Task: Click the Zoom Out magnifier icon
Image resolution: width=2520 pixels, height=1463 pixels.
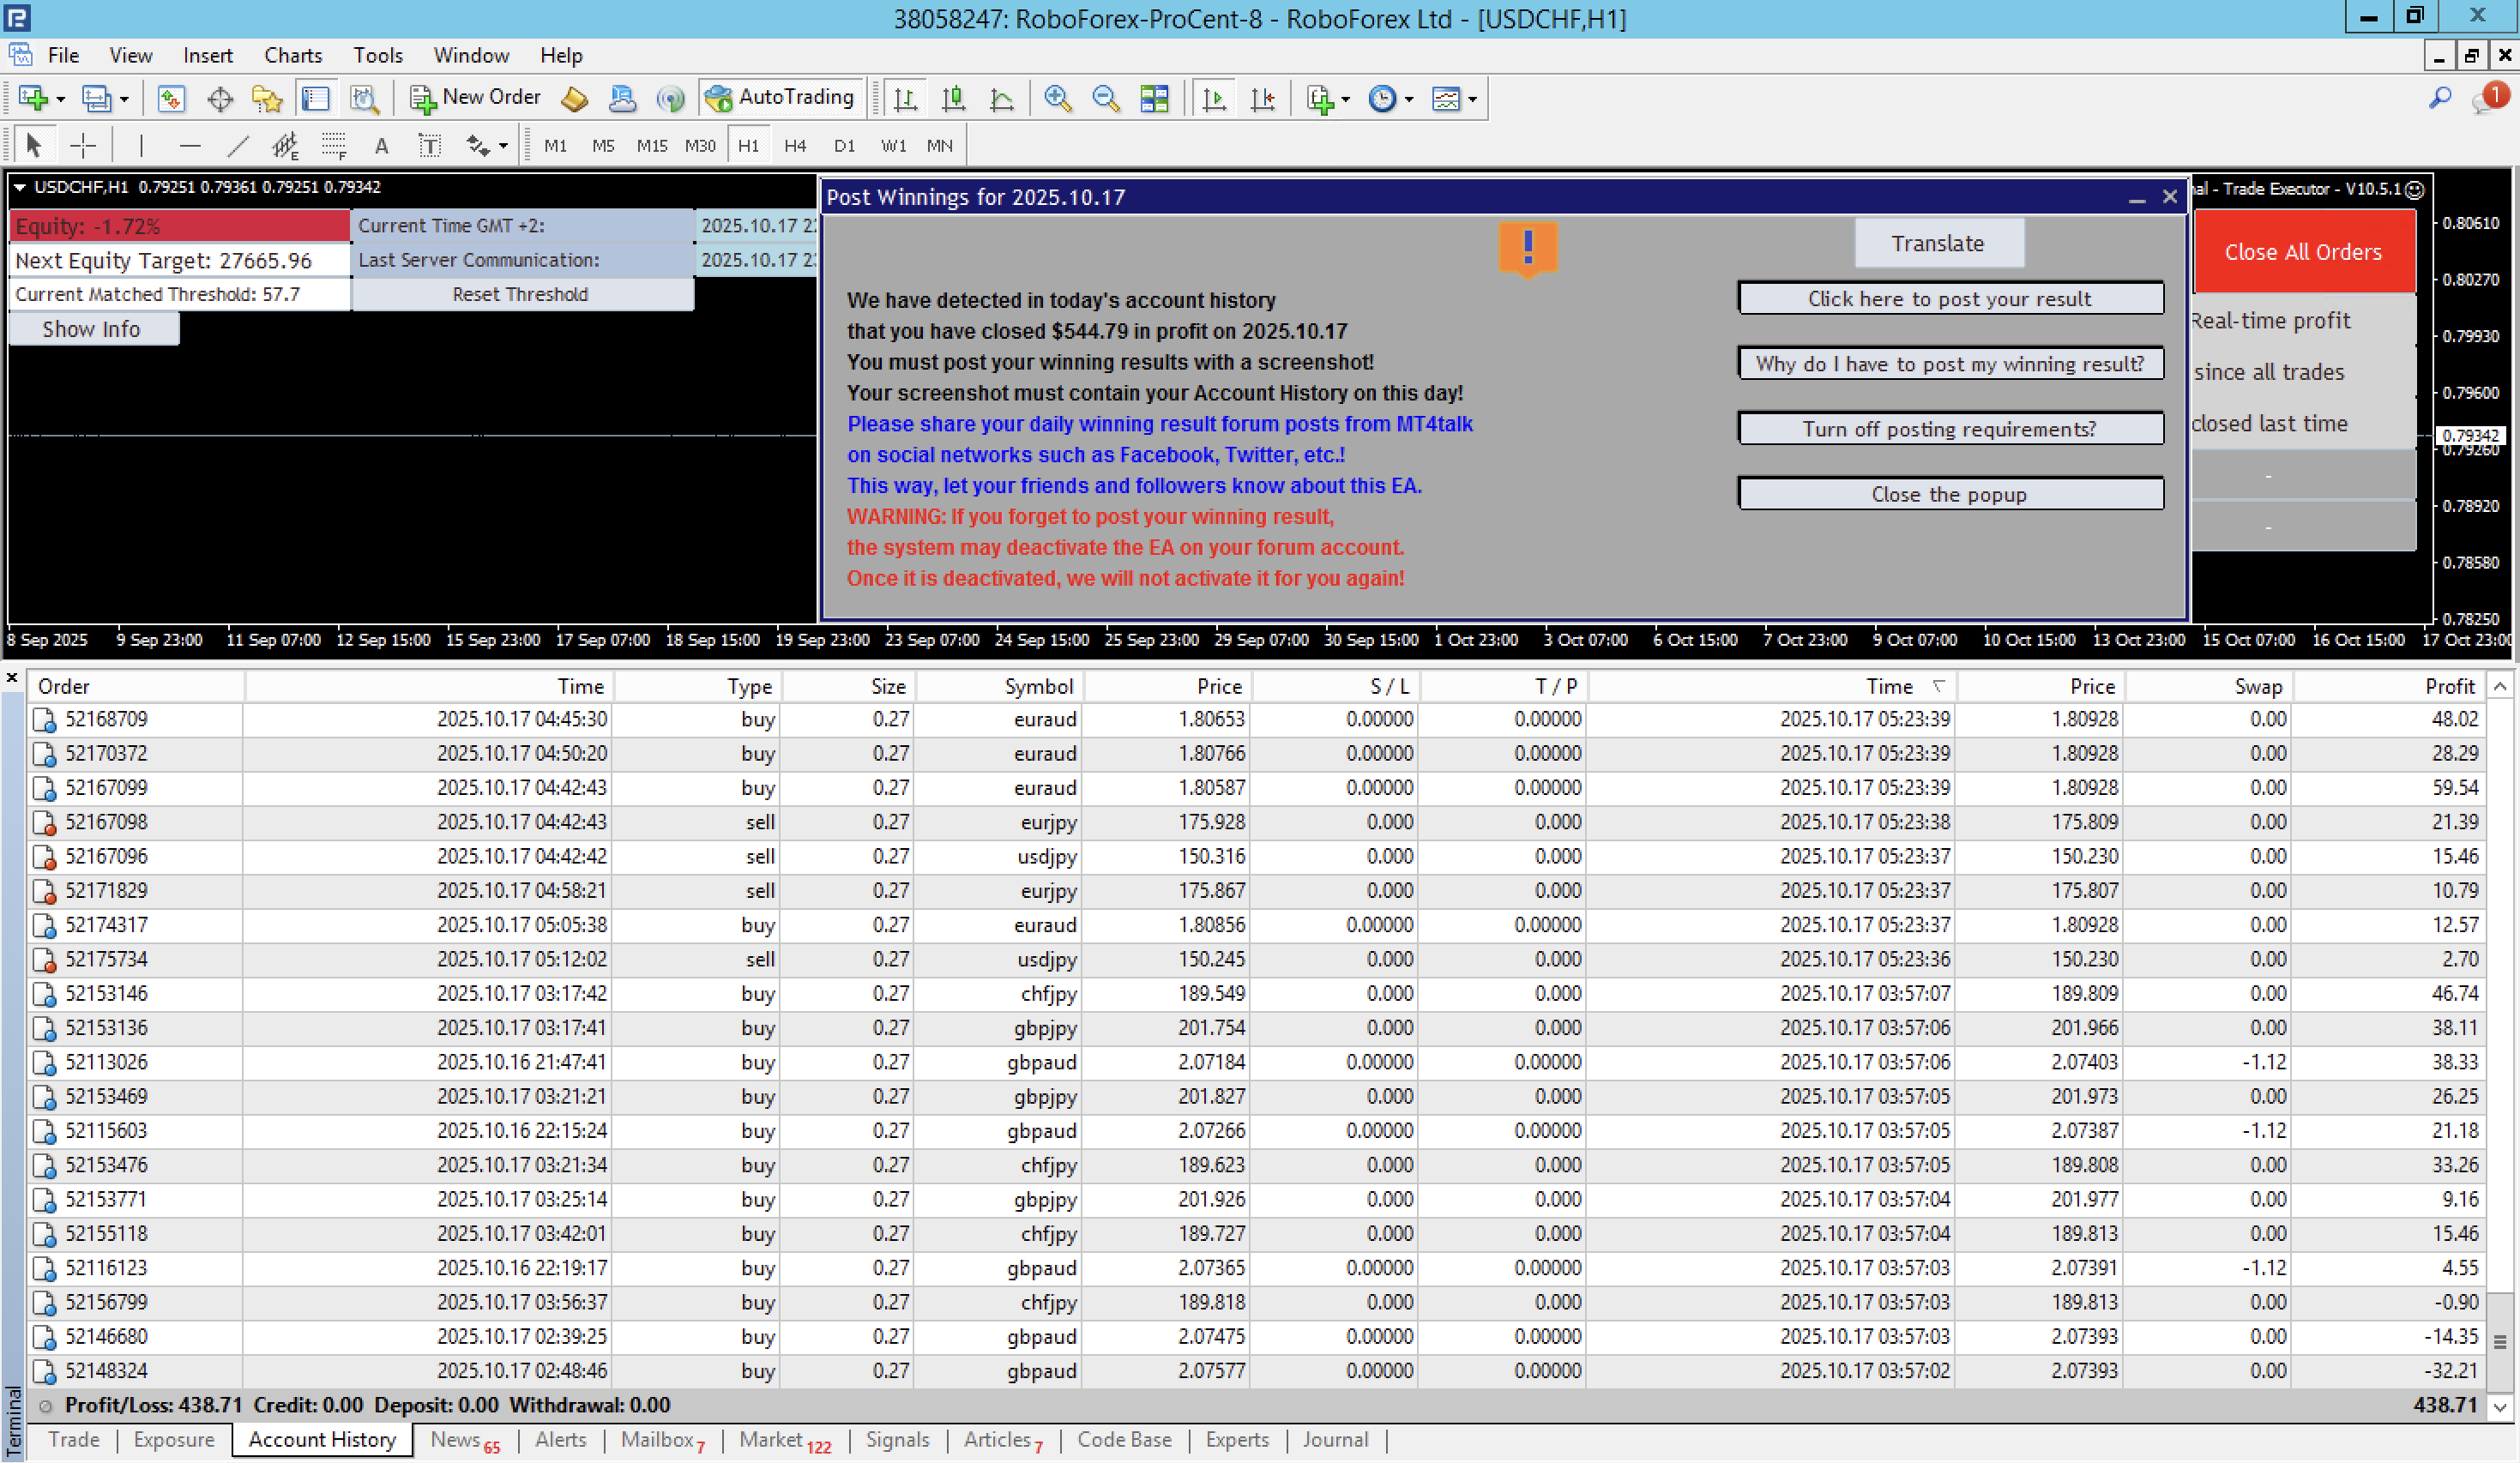Action: pos(1105,98)
